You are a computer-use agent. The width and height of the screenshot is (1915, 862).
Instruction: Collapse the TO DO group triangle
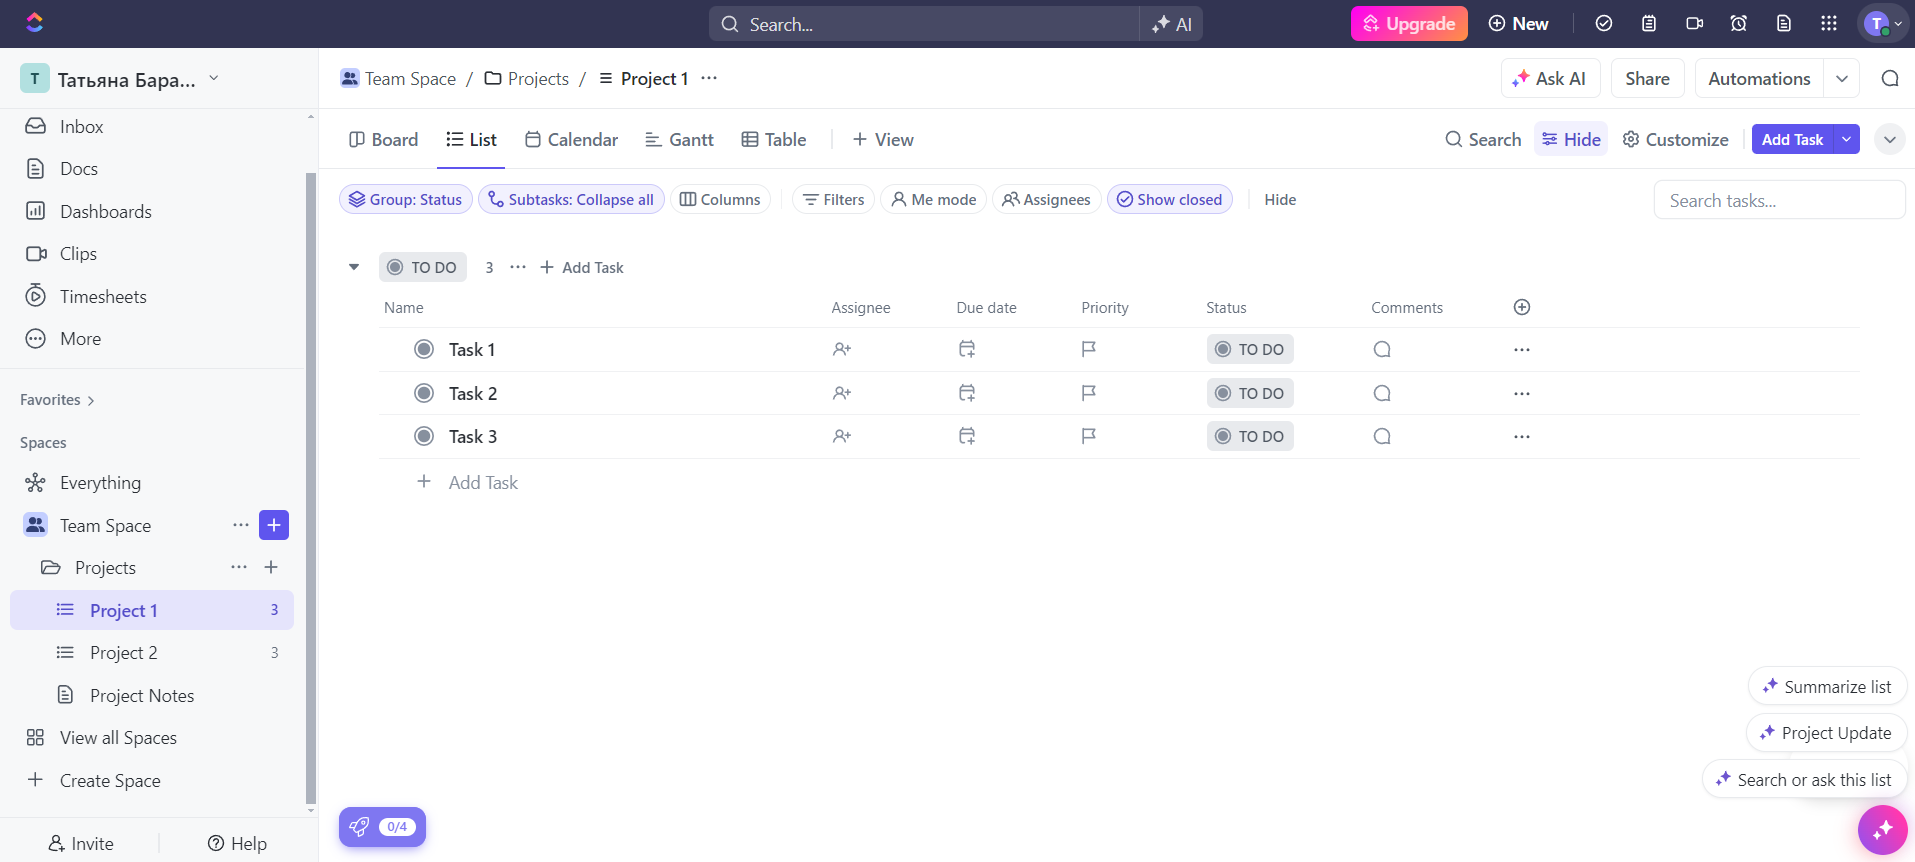354,267
